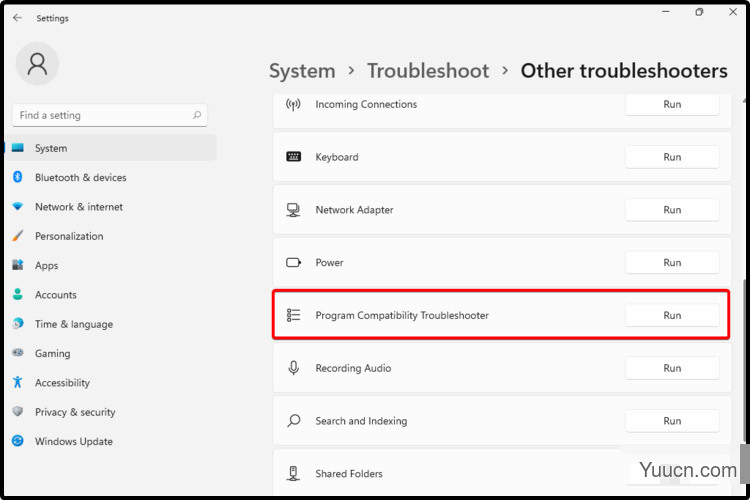This screenshot has height=500, width=750.
Task: Select the Keyboard row label
Action: (x=337, y=157)
